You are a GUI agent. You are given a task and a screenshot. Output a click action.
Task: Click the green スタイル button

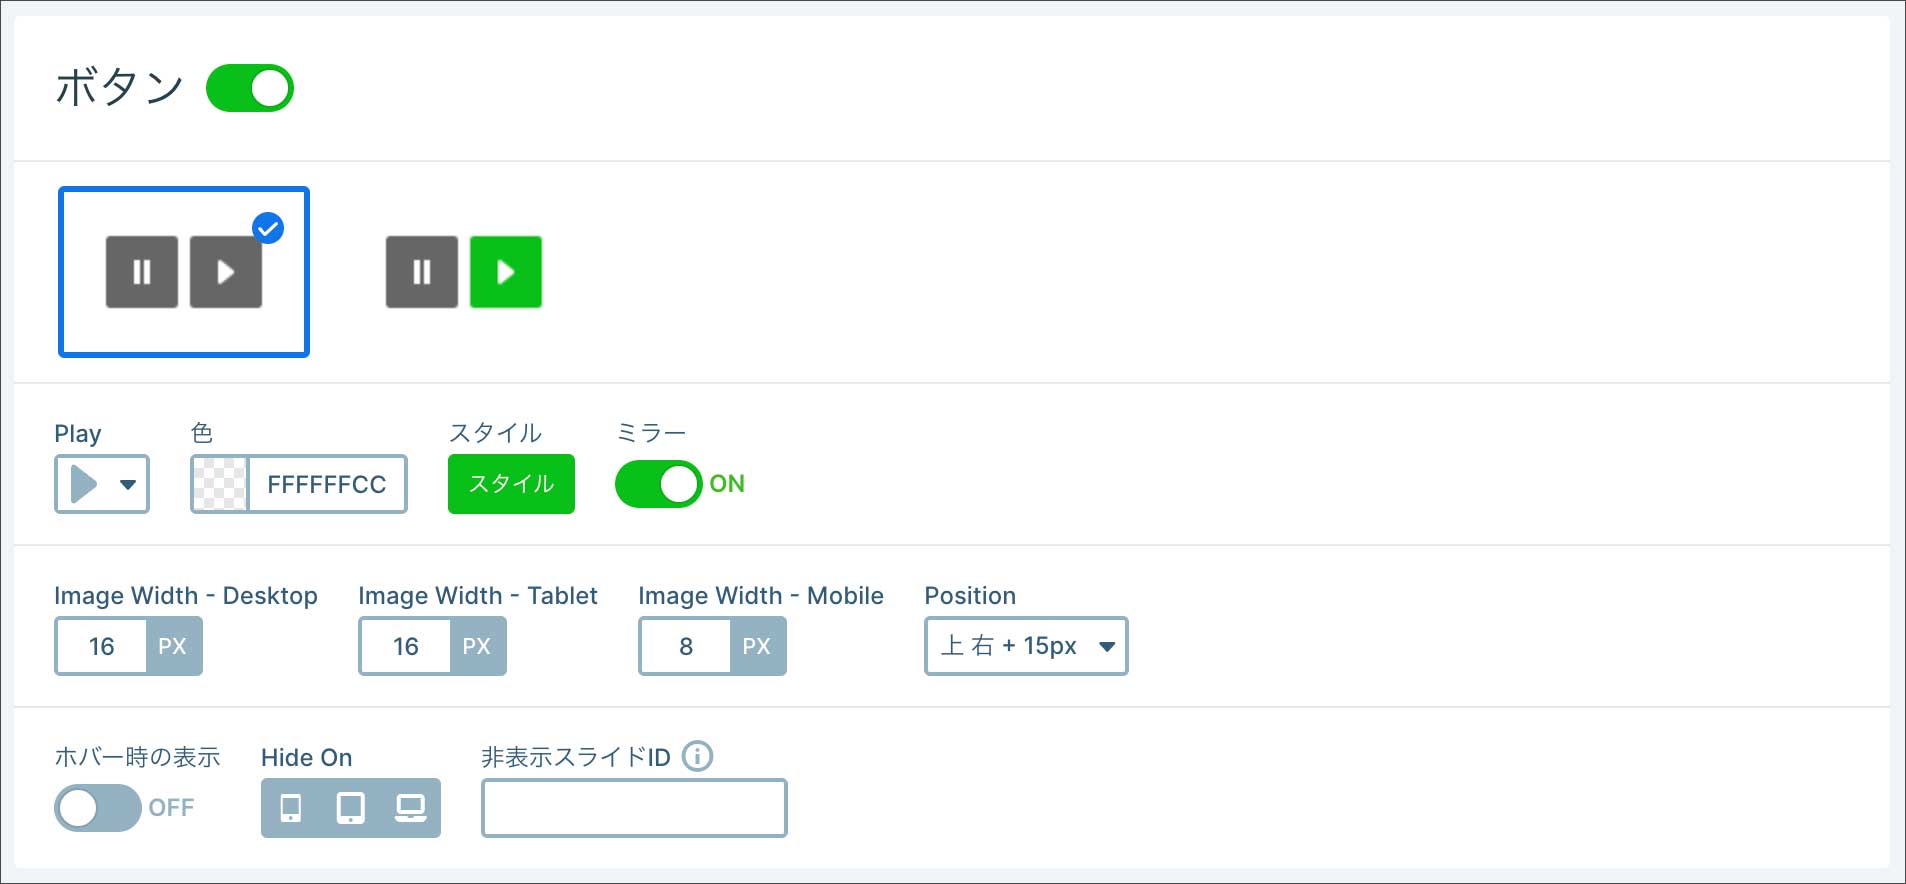pos(511,484)
